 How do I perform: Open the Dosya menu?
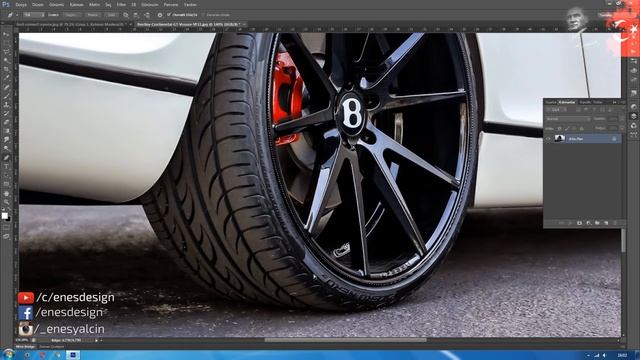(x=20, y=4)
